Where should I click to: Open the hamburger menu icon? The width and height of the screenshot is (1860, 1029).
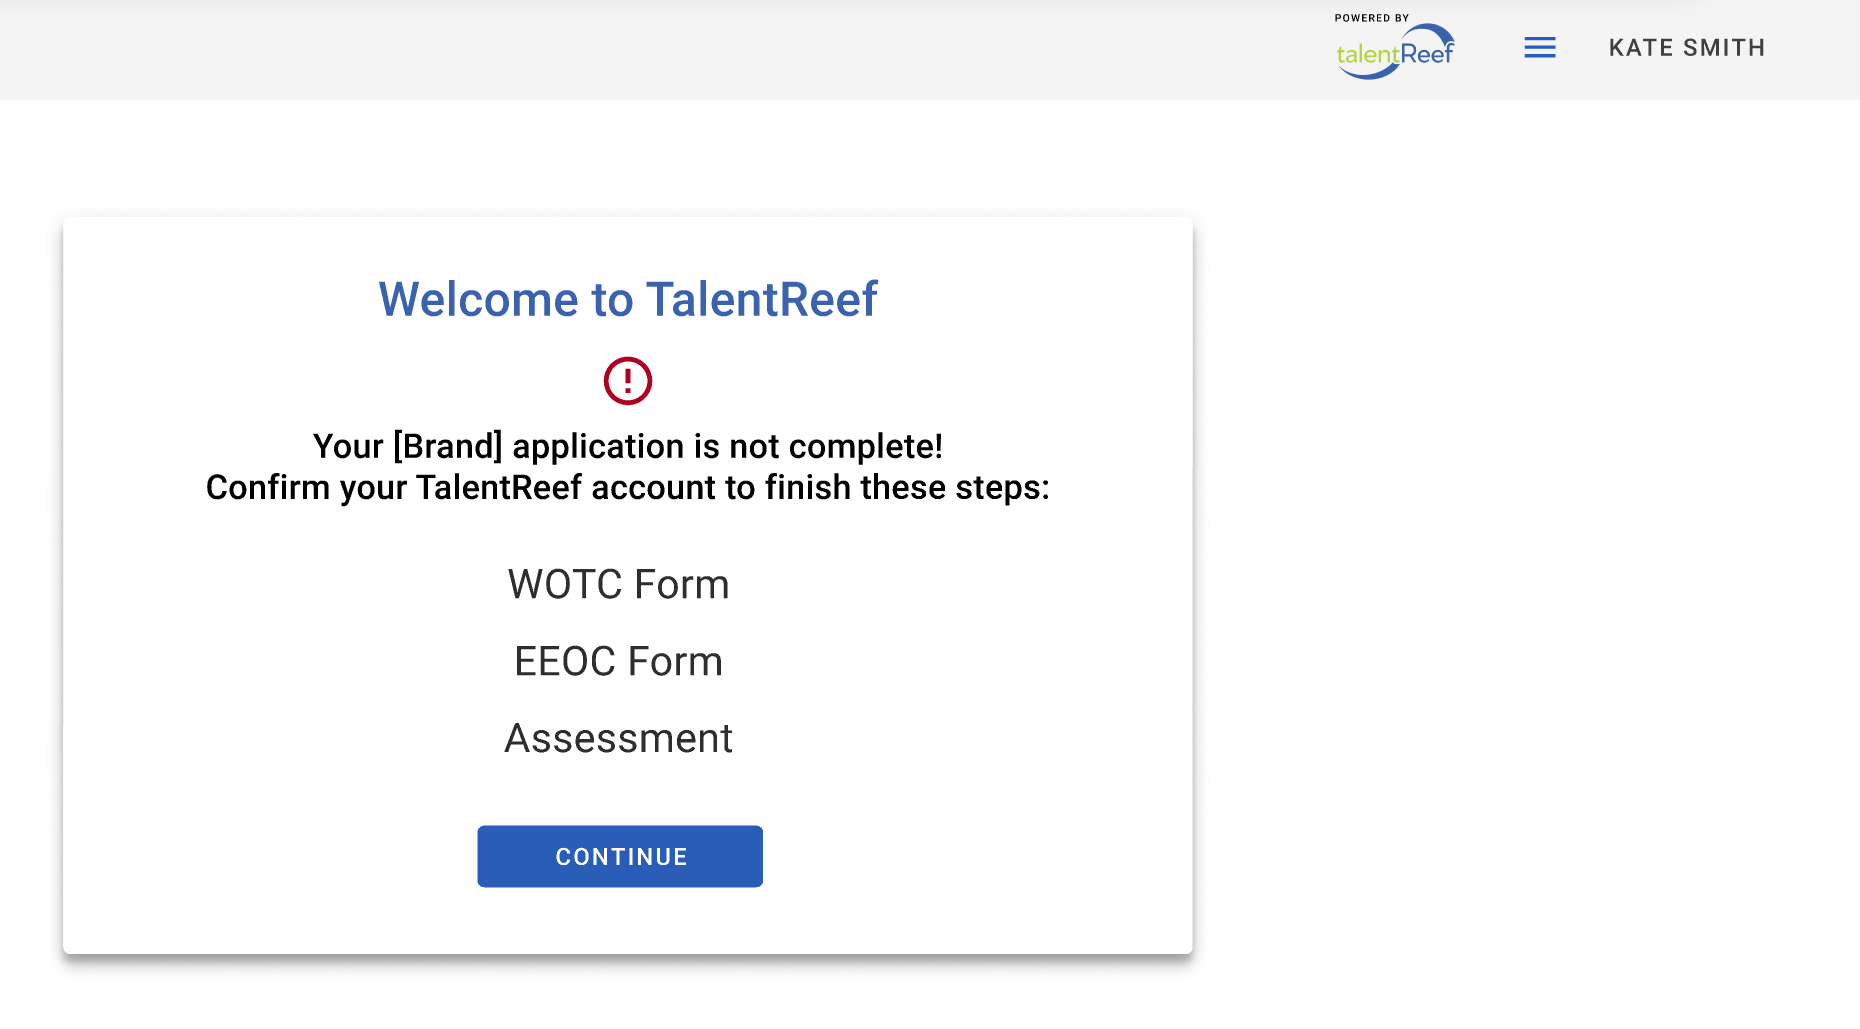click(x=1539, y=47)
